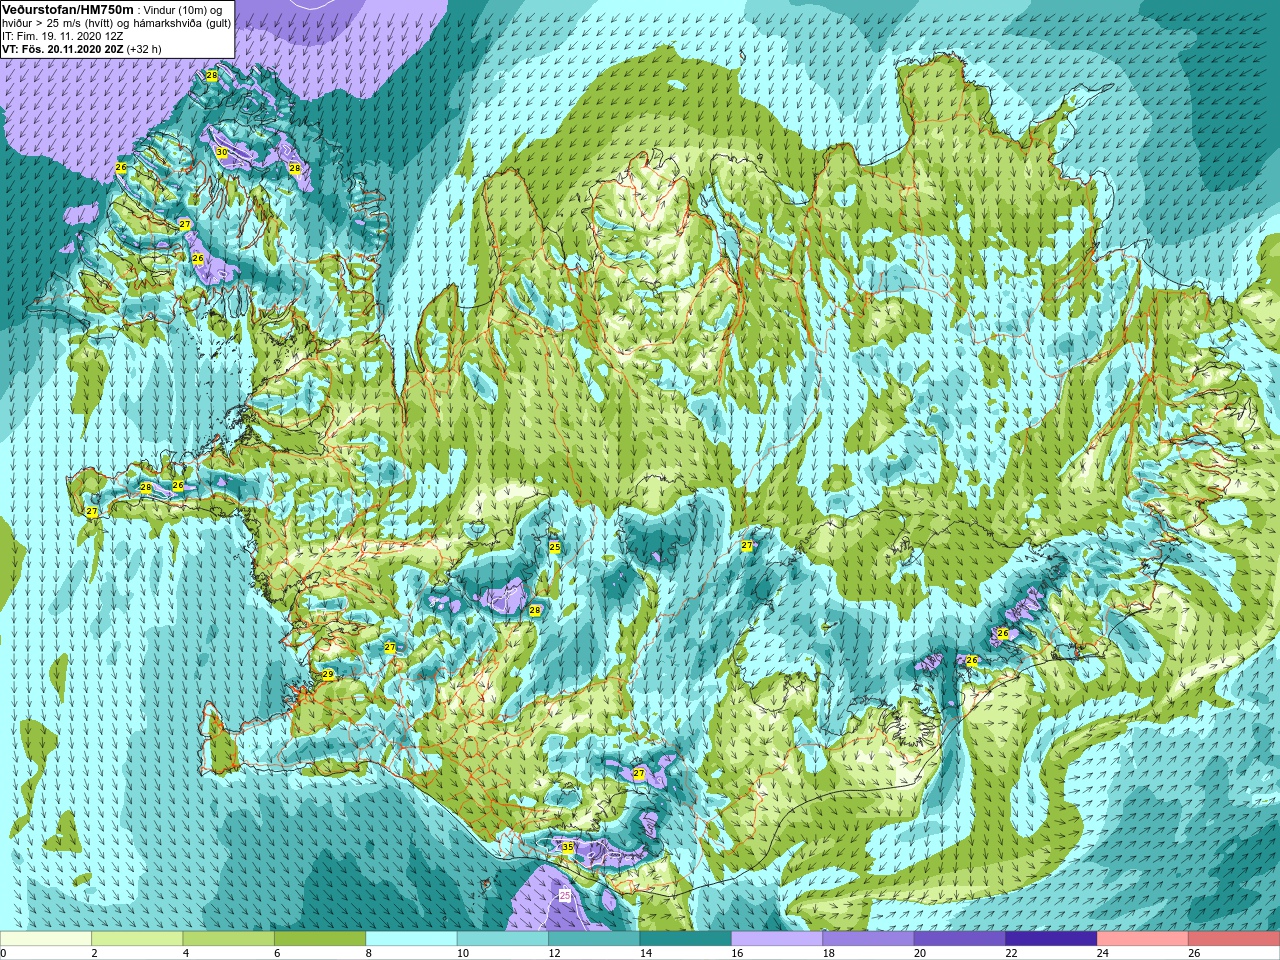The height and width of the screenshot is (960, 1280).
Task: Click the legend scale label '26'
Action: tap(1194, 953)
